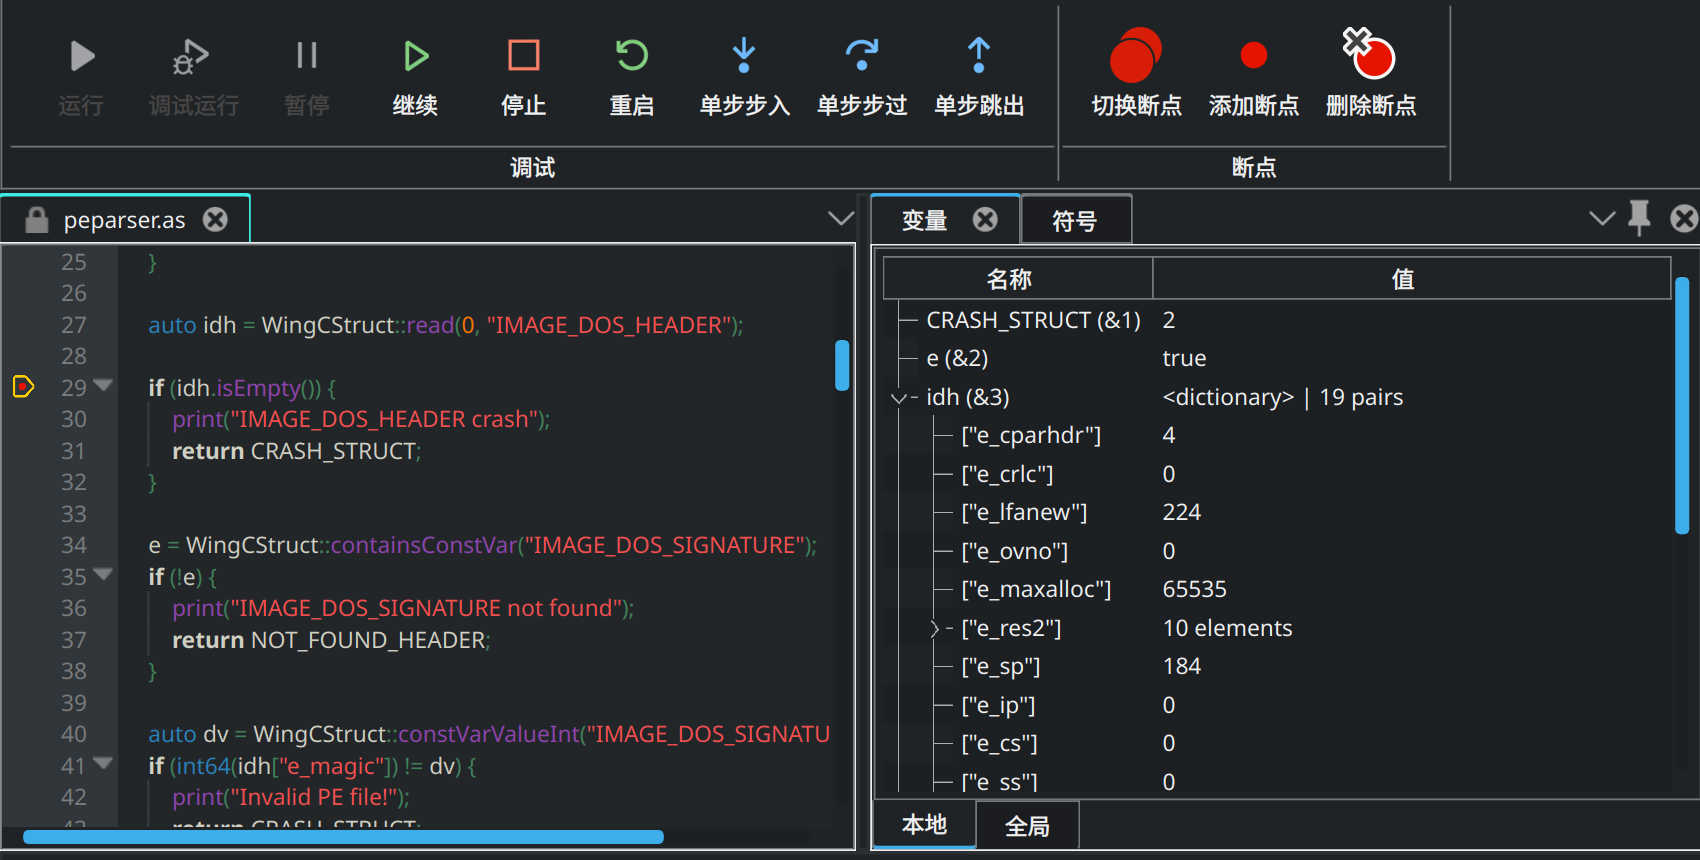Click the Continue (继续) debug icon
1700x860 pixels.
click(x=415, y=57)
